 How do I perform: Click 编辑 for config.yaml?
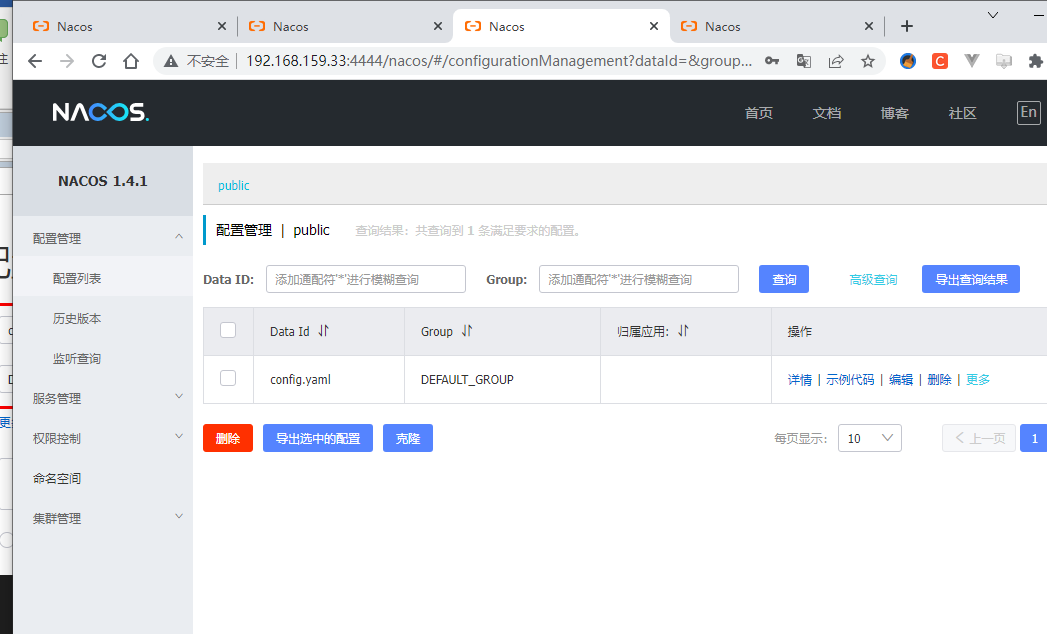[x=901, y=379]
